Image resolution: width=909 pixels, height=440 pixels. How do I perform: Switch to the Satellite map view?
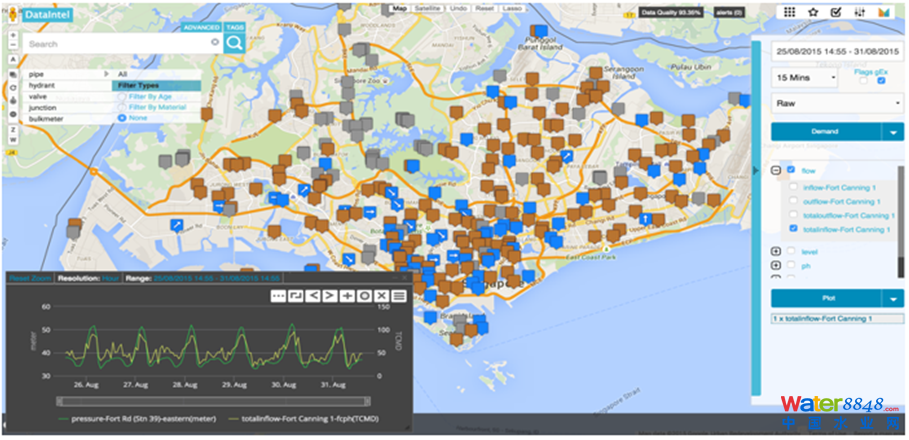tap(428, 8)
